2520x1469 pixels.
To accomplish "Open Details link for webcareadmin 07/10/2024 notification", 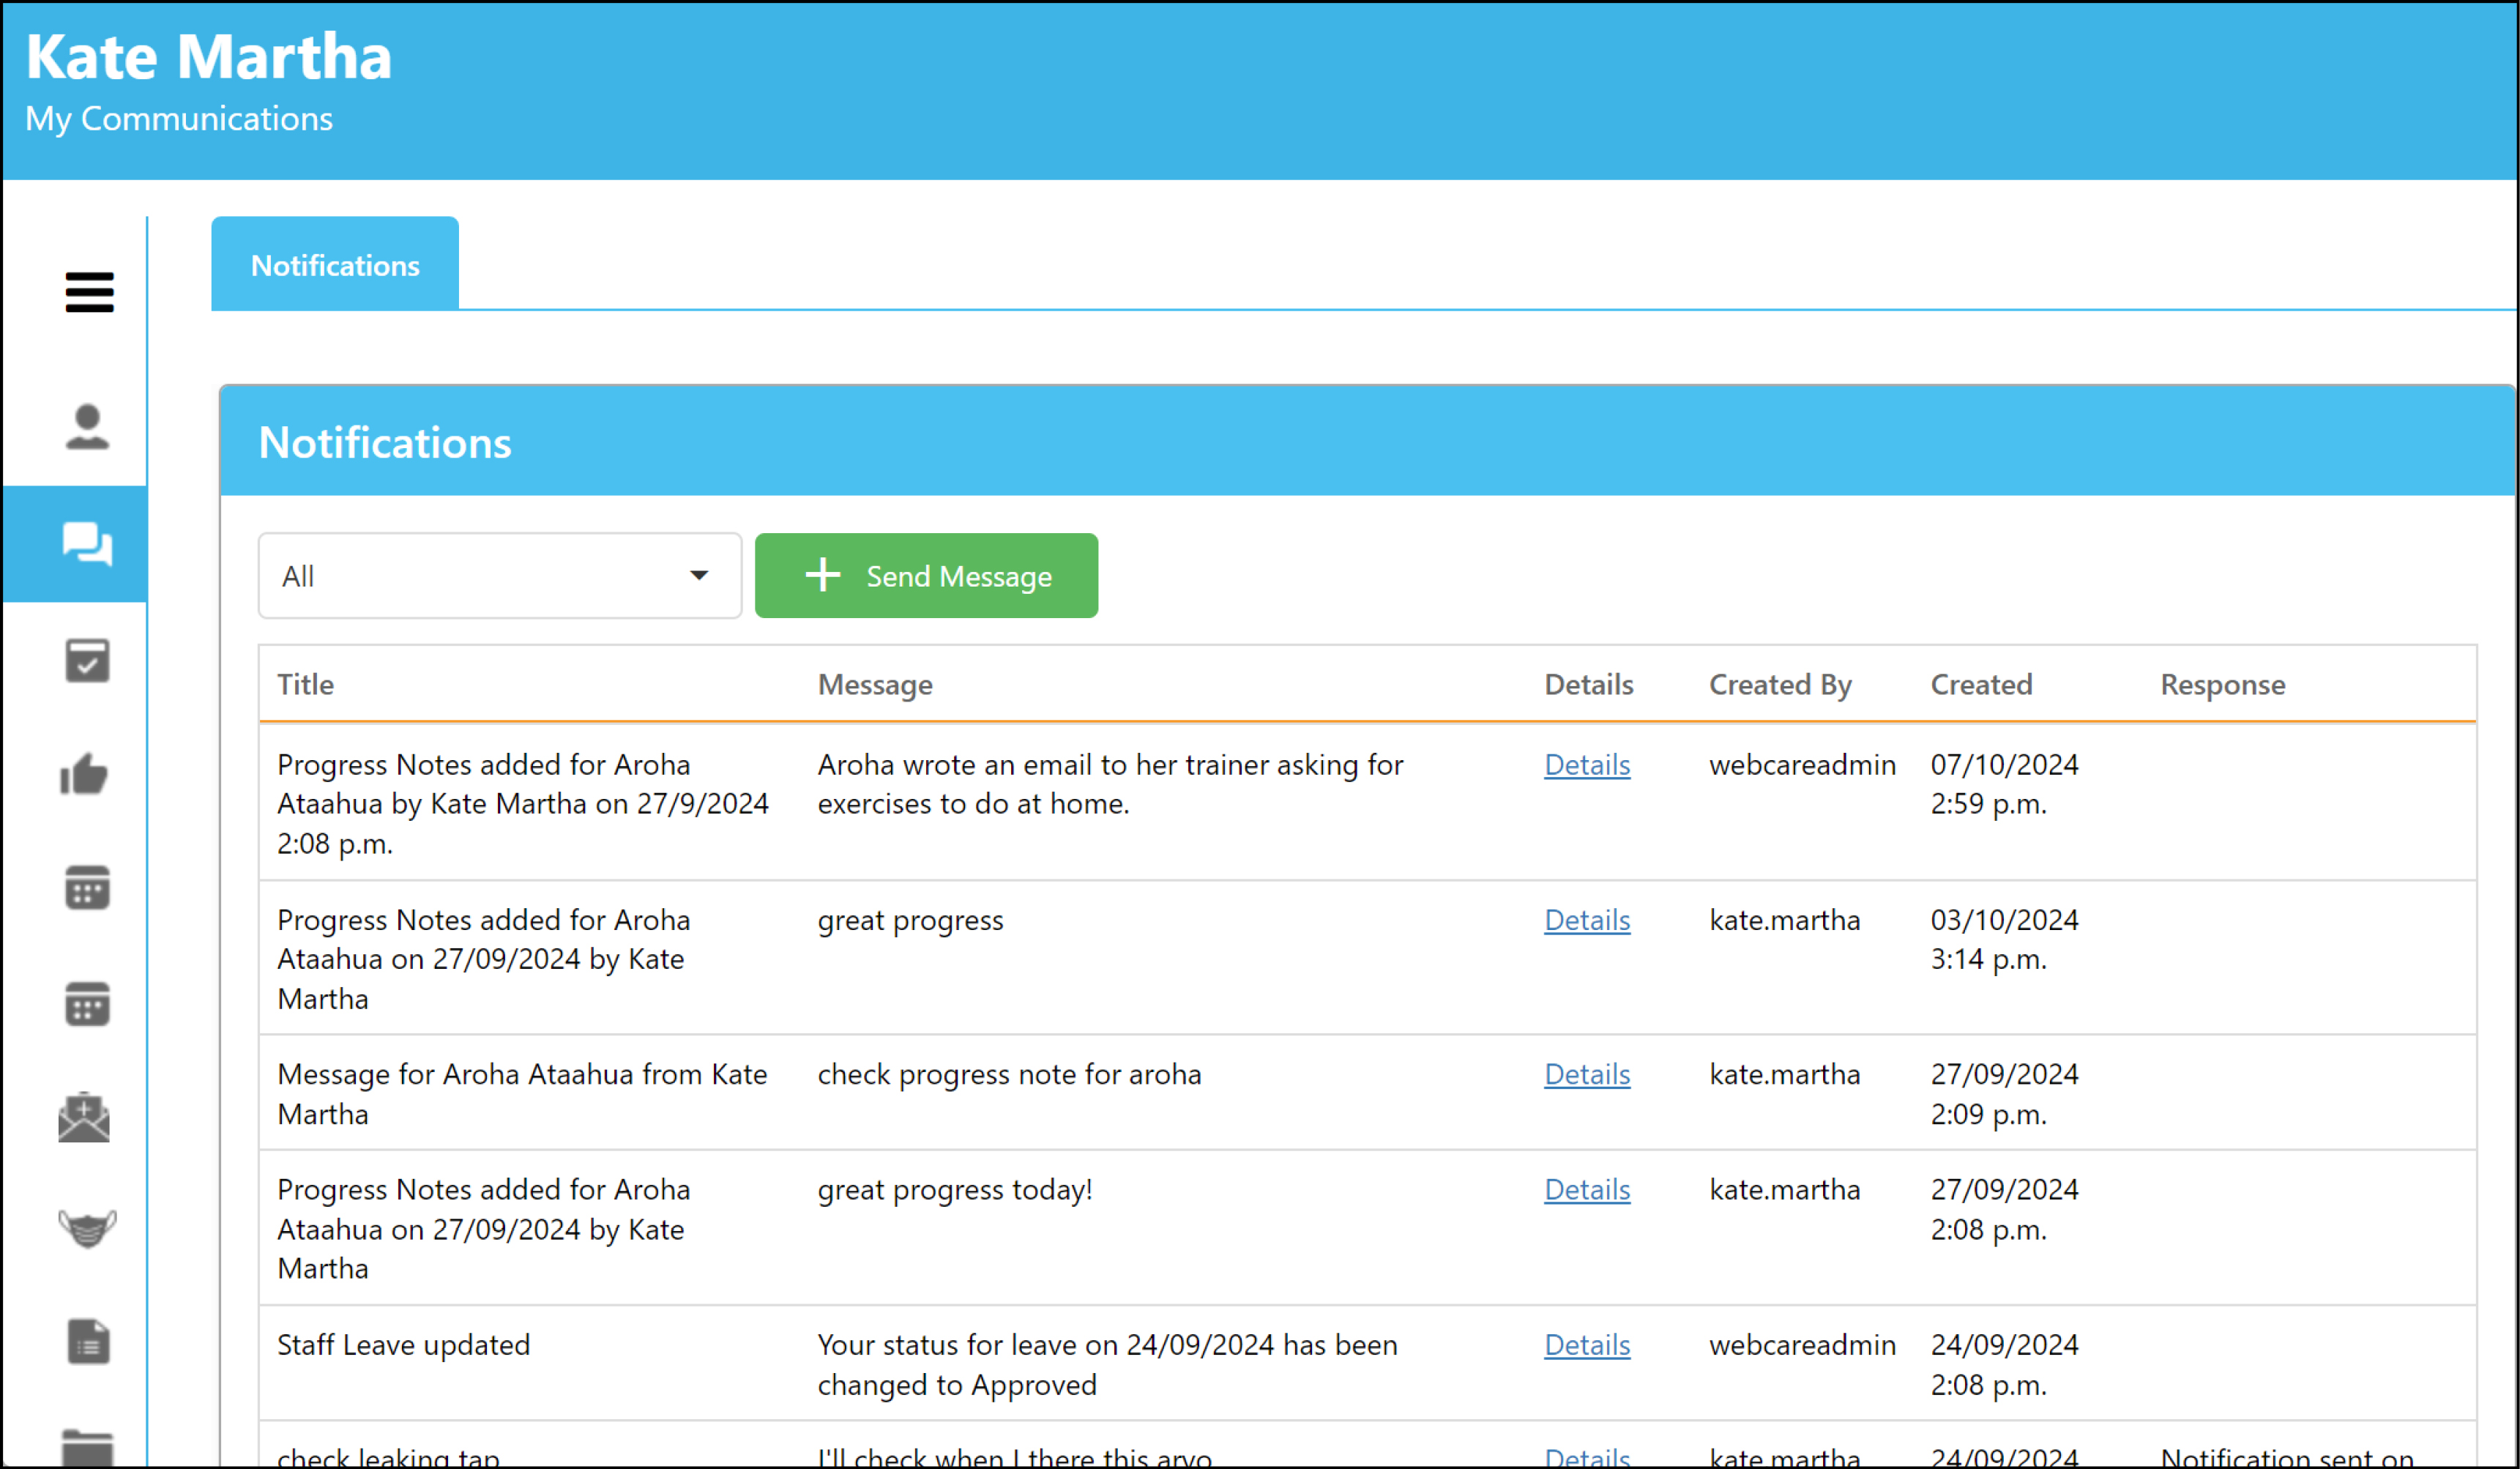I will [1587, 765].
